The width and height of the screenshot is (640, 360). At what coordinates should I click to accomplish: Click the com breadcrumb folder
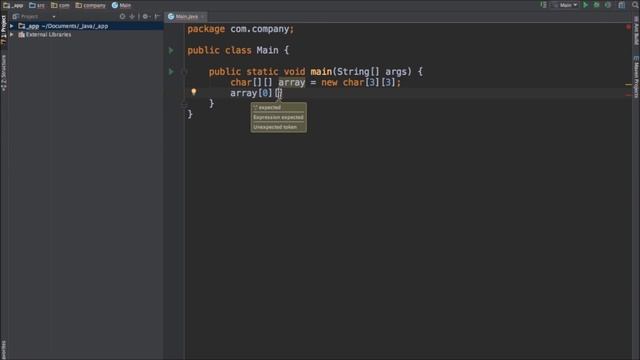(x=60, y=5)
